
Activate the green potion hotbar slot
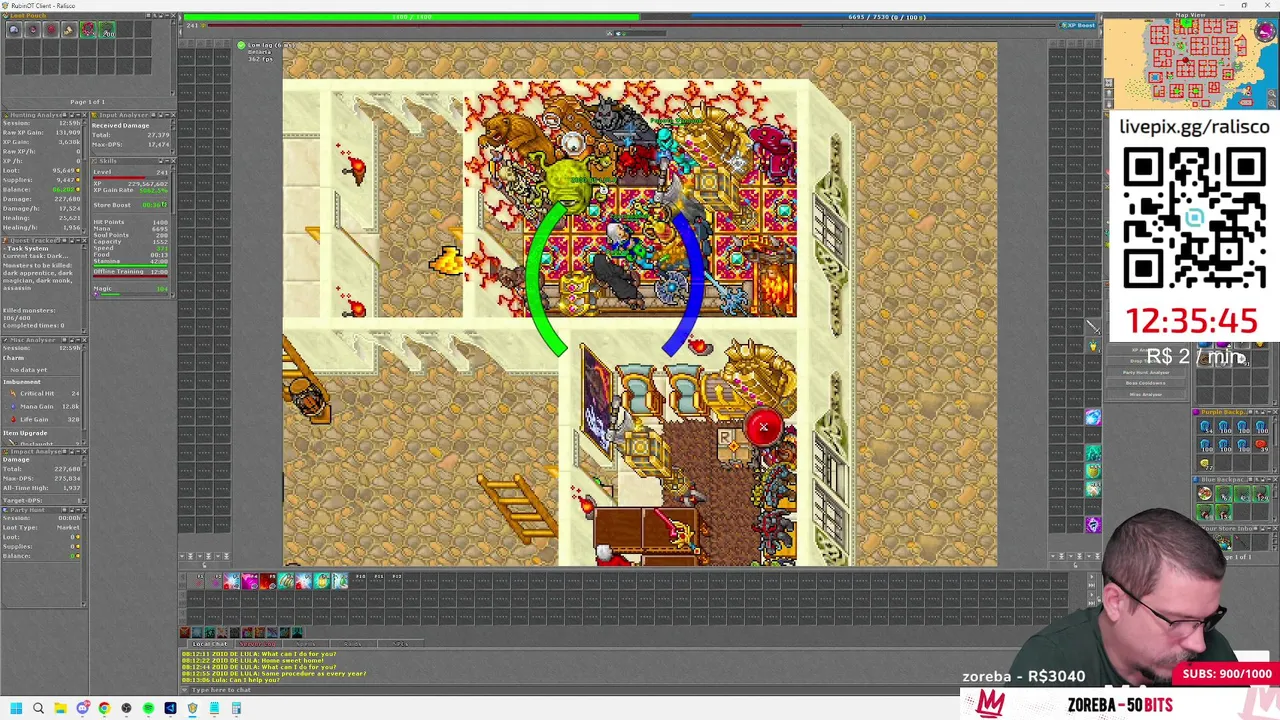(340, 581)
